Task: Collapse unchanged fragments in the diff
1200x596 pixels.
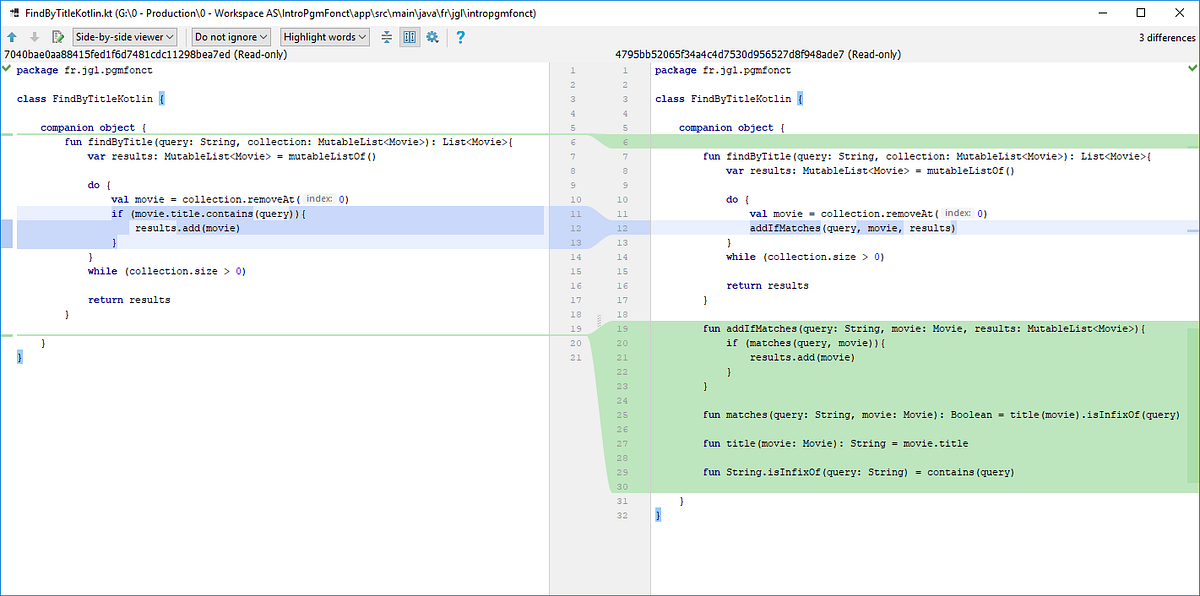Action: (386, 37)
